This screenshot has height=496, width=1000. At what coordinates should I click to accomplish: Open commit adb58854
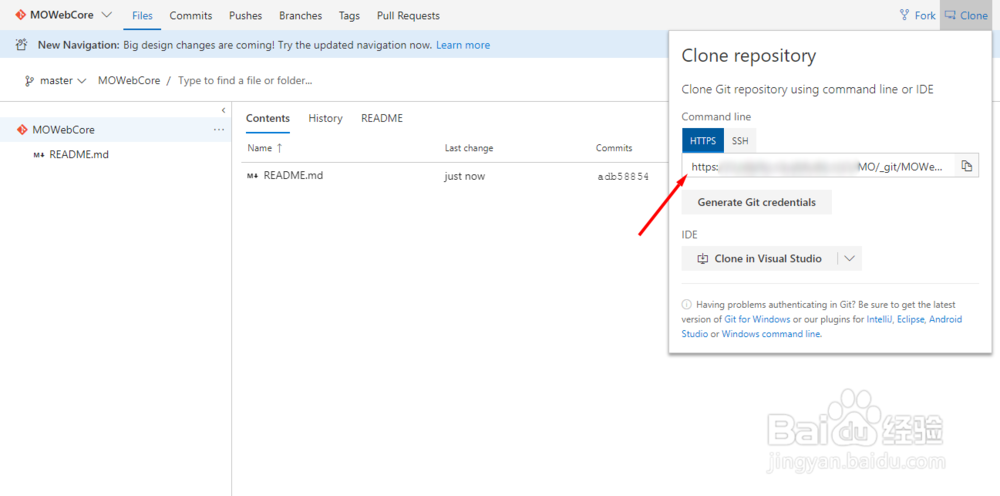pyautogui.click(x=623, y=177)
